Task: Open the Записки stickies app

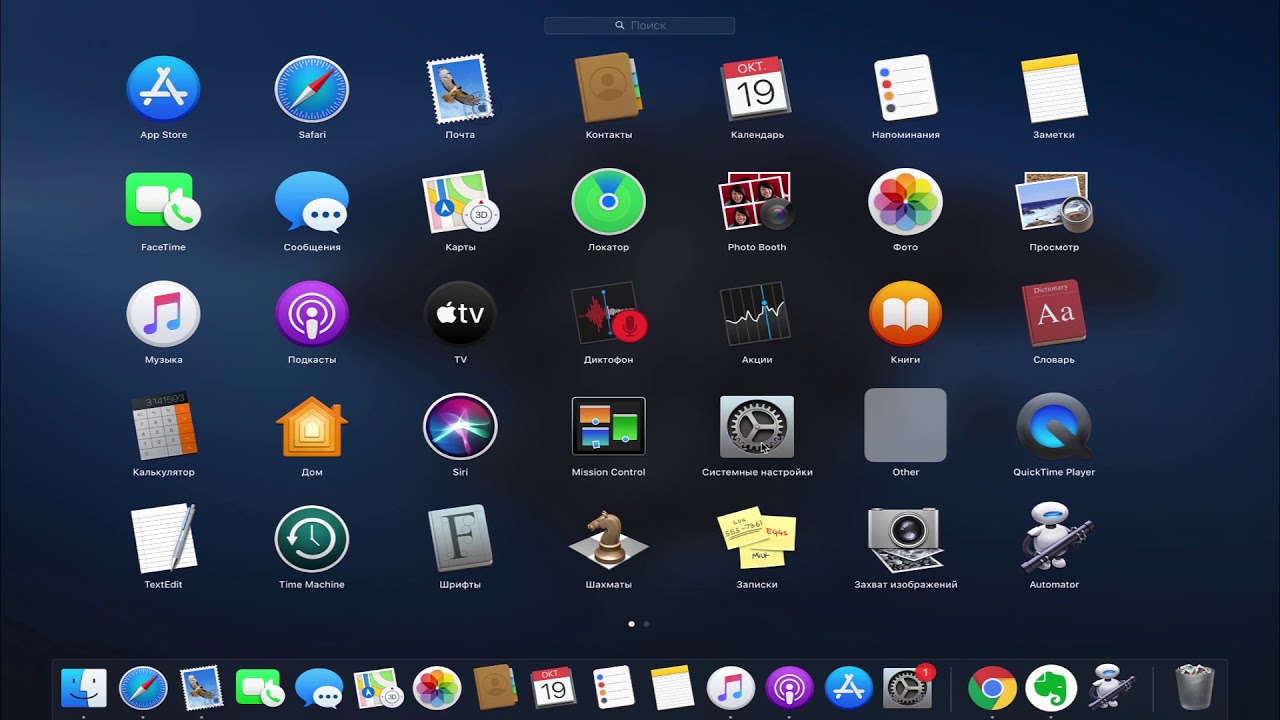Action: click(757, 539)
